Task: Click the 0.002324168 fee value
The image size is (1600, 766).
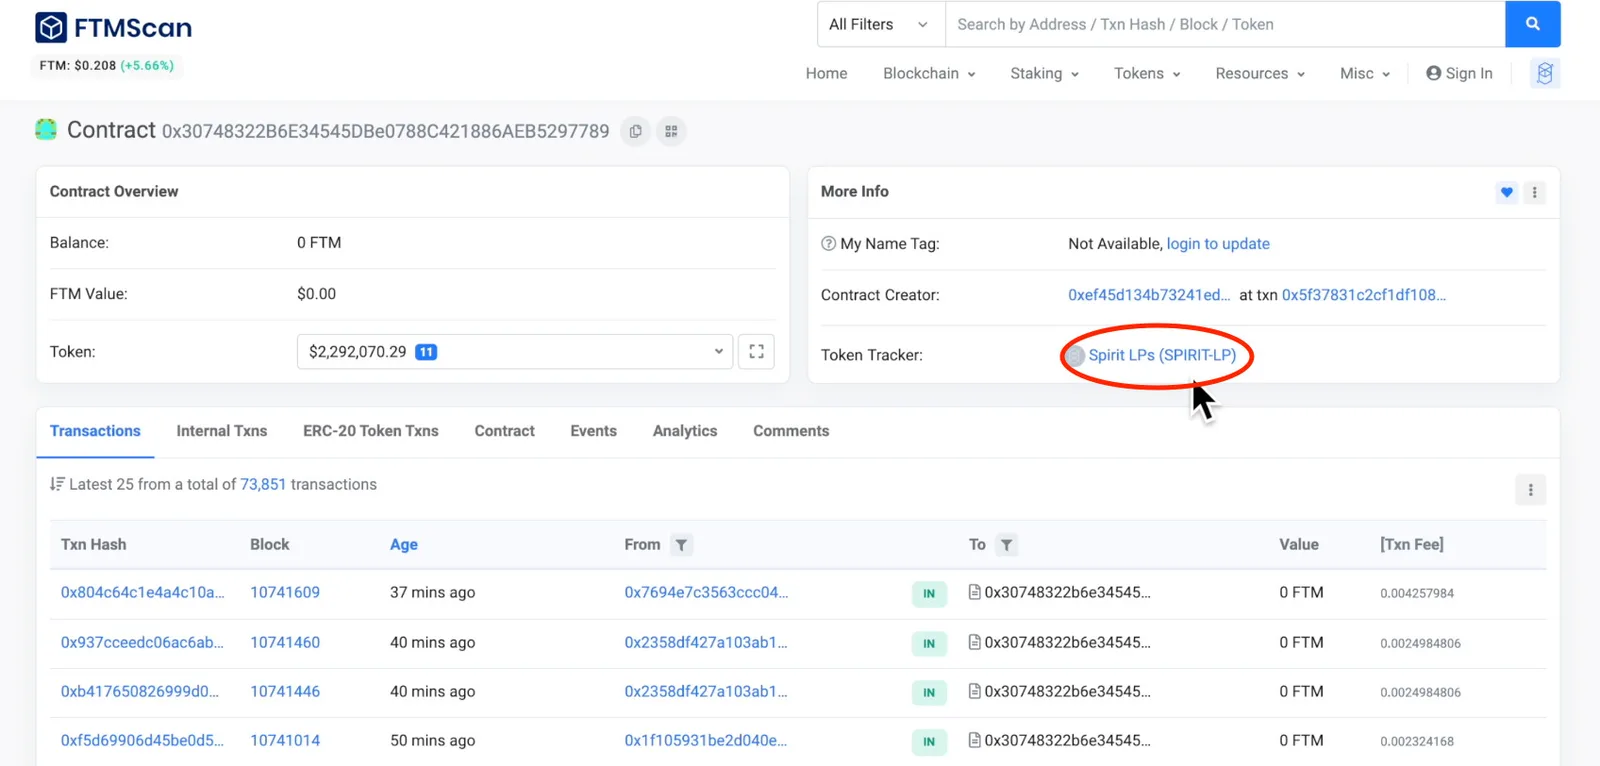Action: (x=1417, y=741)
